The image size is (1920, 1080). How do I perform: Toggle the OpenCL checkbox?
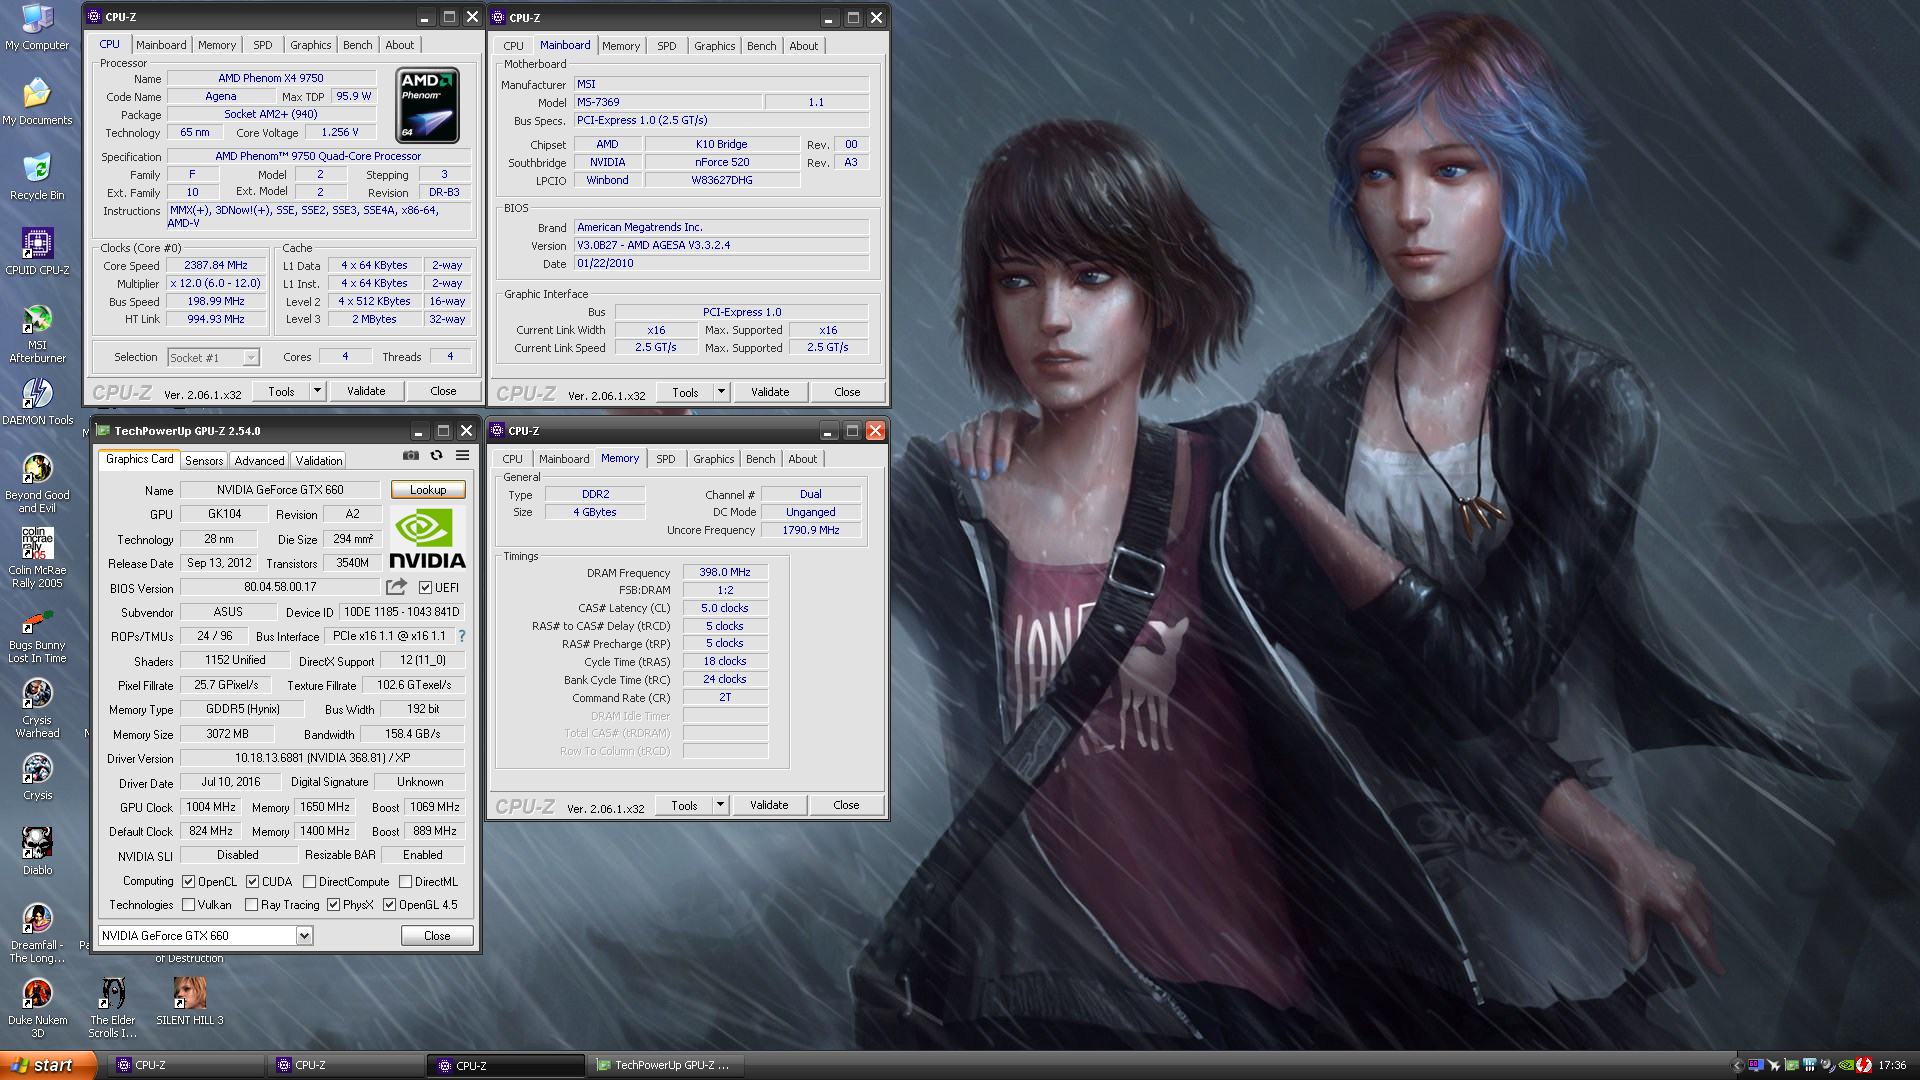pyautogui.click(x=188, y=882)
